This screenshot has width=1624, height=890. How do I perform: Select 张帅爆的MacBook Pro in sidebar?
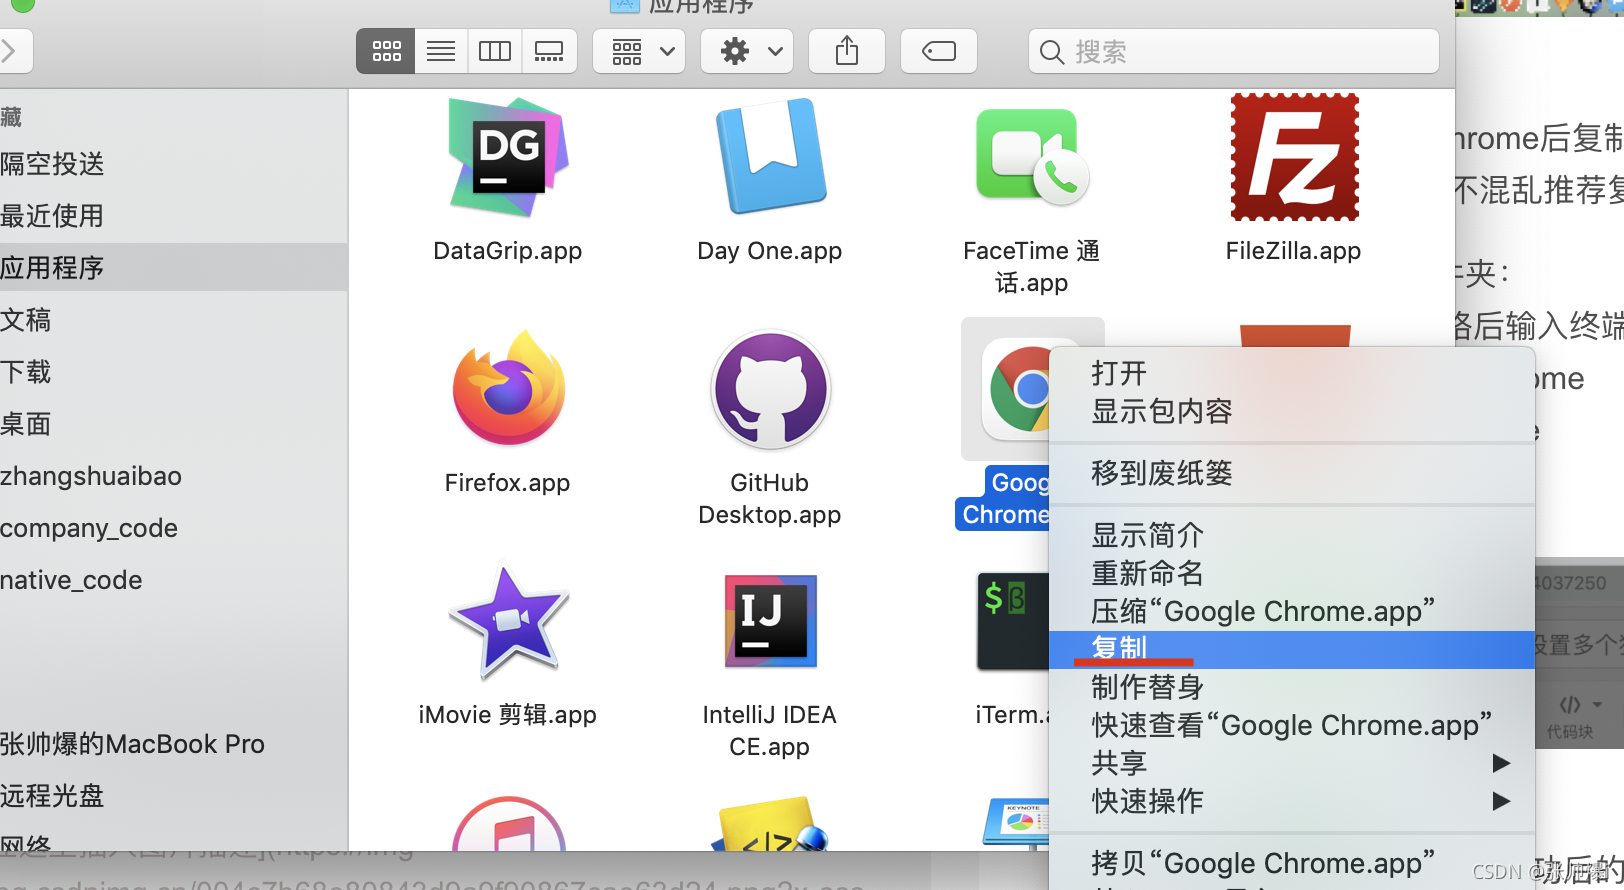(132, 744)
